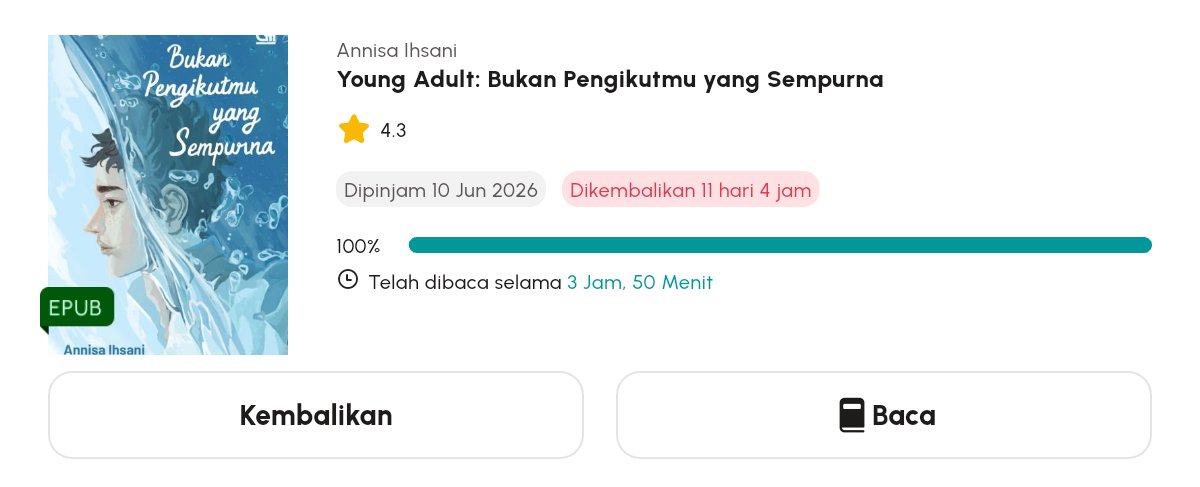Click the Kembalikan button
Viewport: 1200px width, 487px height.
pos(316,415)
